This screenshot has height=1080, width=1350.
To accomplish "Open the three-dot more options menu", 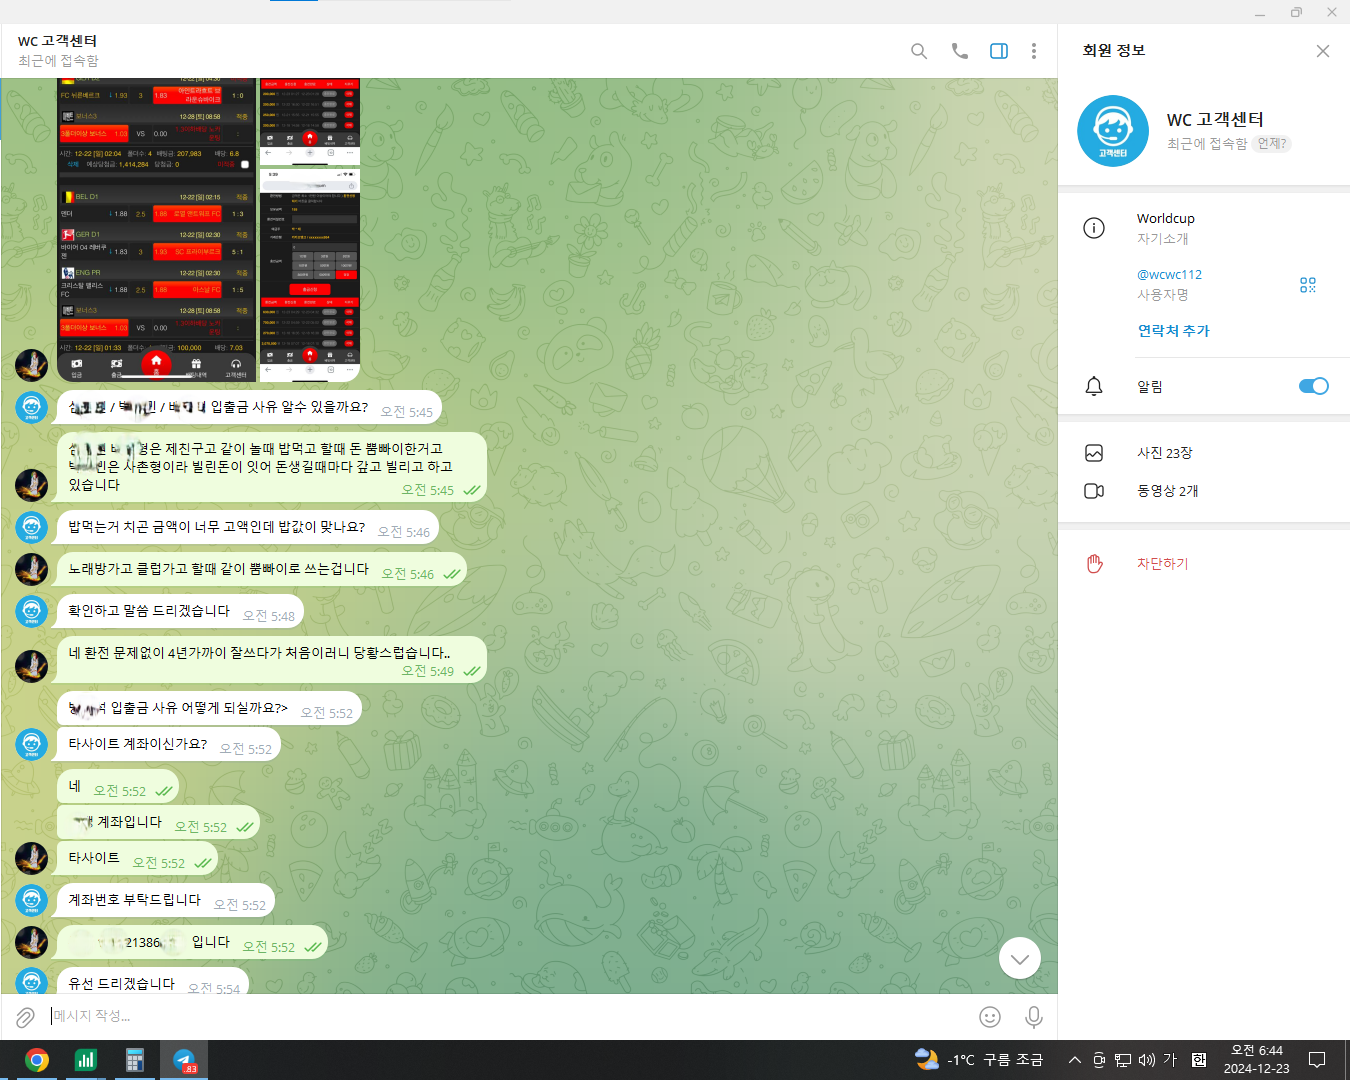I will click(1033, 51).
